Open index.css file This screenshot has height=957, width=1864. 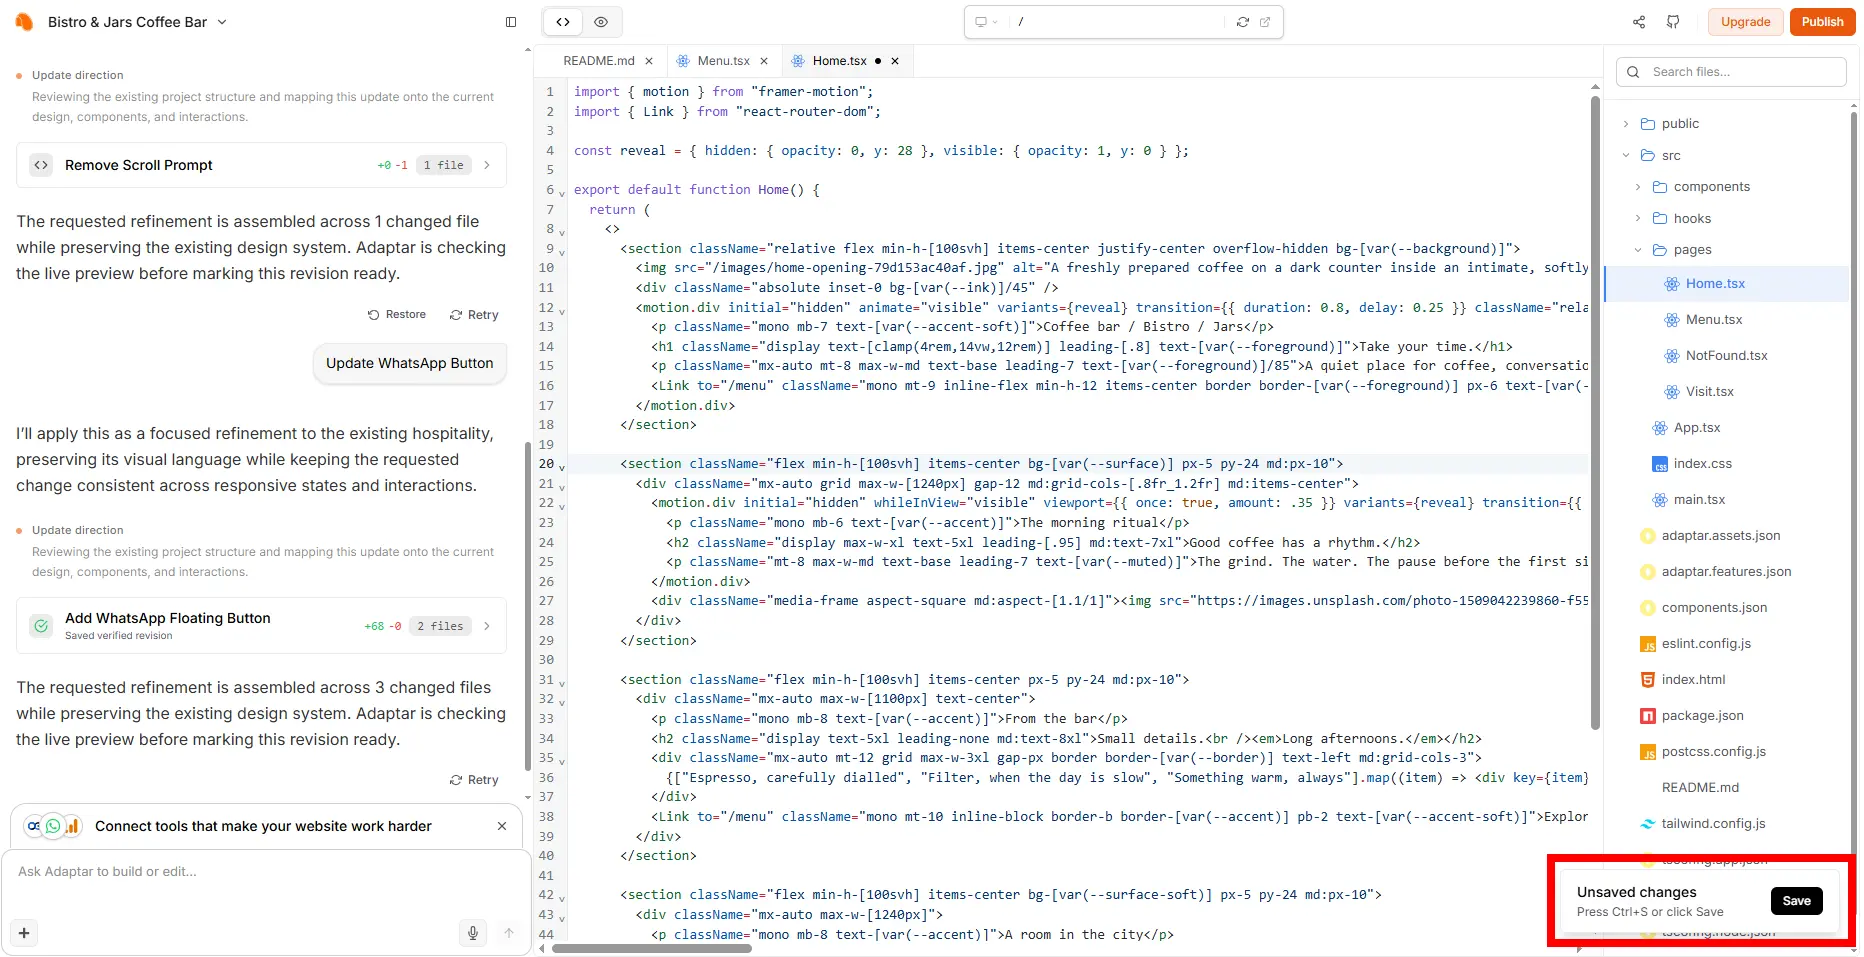(1702, 464)
